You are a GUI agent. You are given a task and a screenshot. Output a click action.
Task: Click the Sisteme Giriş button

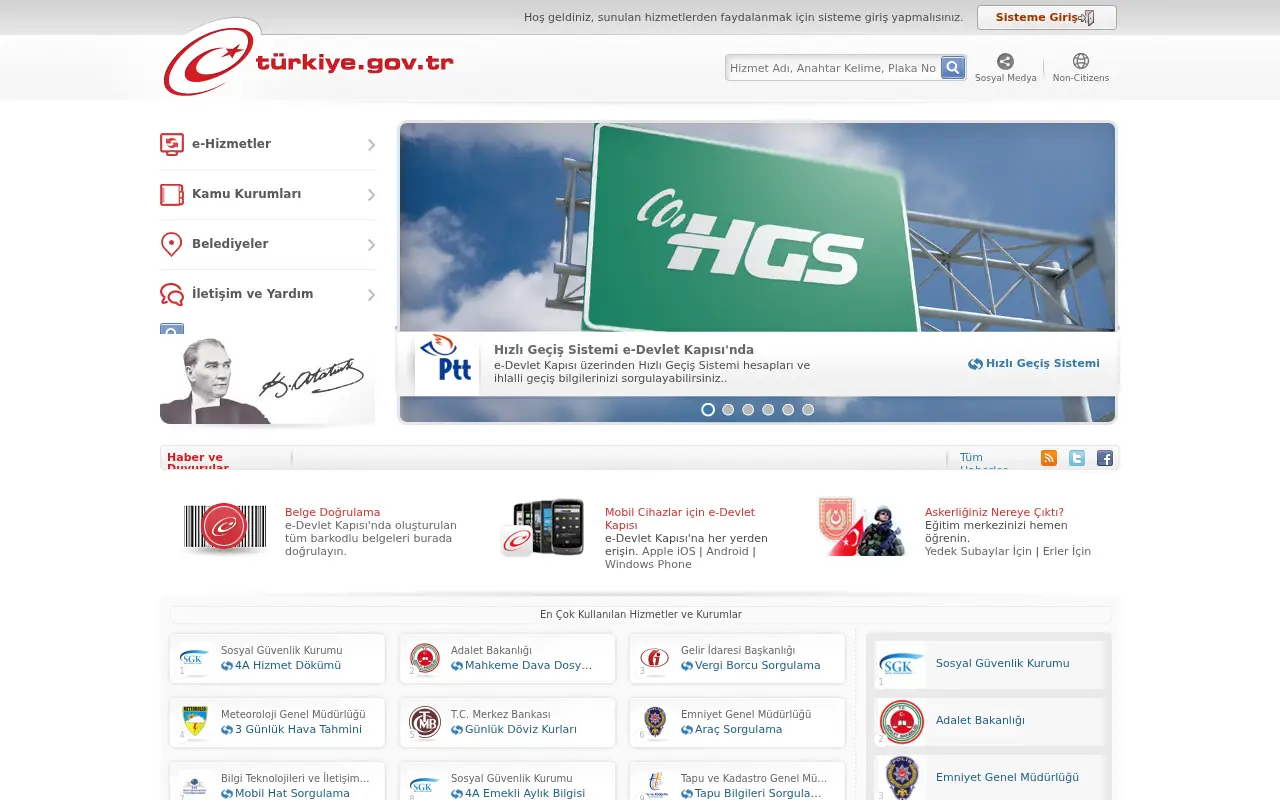coord(1046,18)
